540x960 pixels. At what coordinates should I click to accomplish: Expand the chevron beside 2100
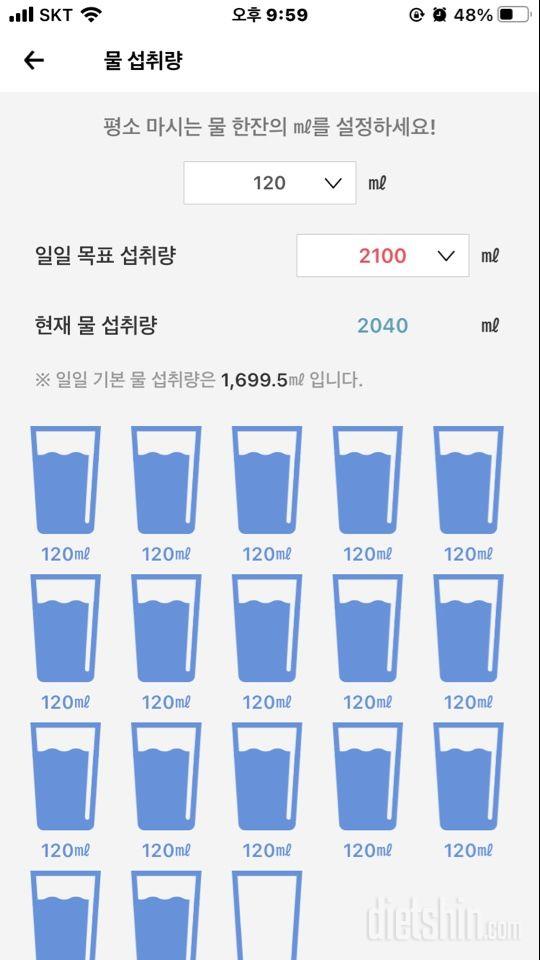446,256
